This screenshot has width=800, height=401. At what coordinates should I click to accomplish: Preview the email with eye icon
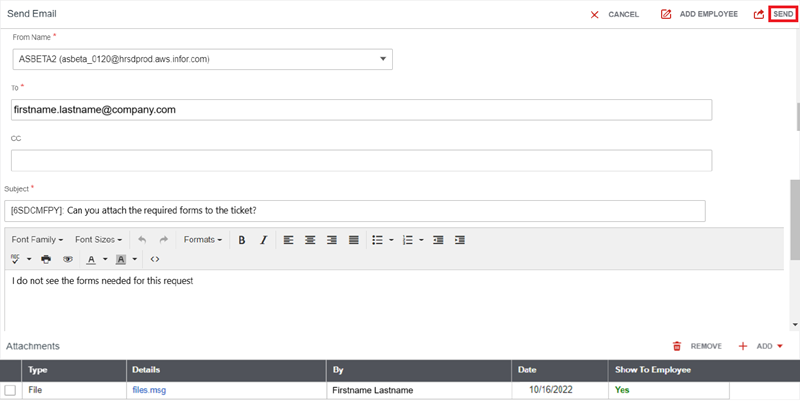pyautogui.click(x=68, y=259)
